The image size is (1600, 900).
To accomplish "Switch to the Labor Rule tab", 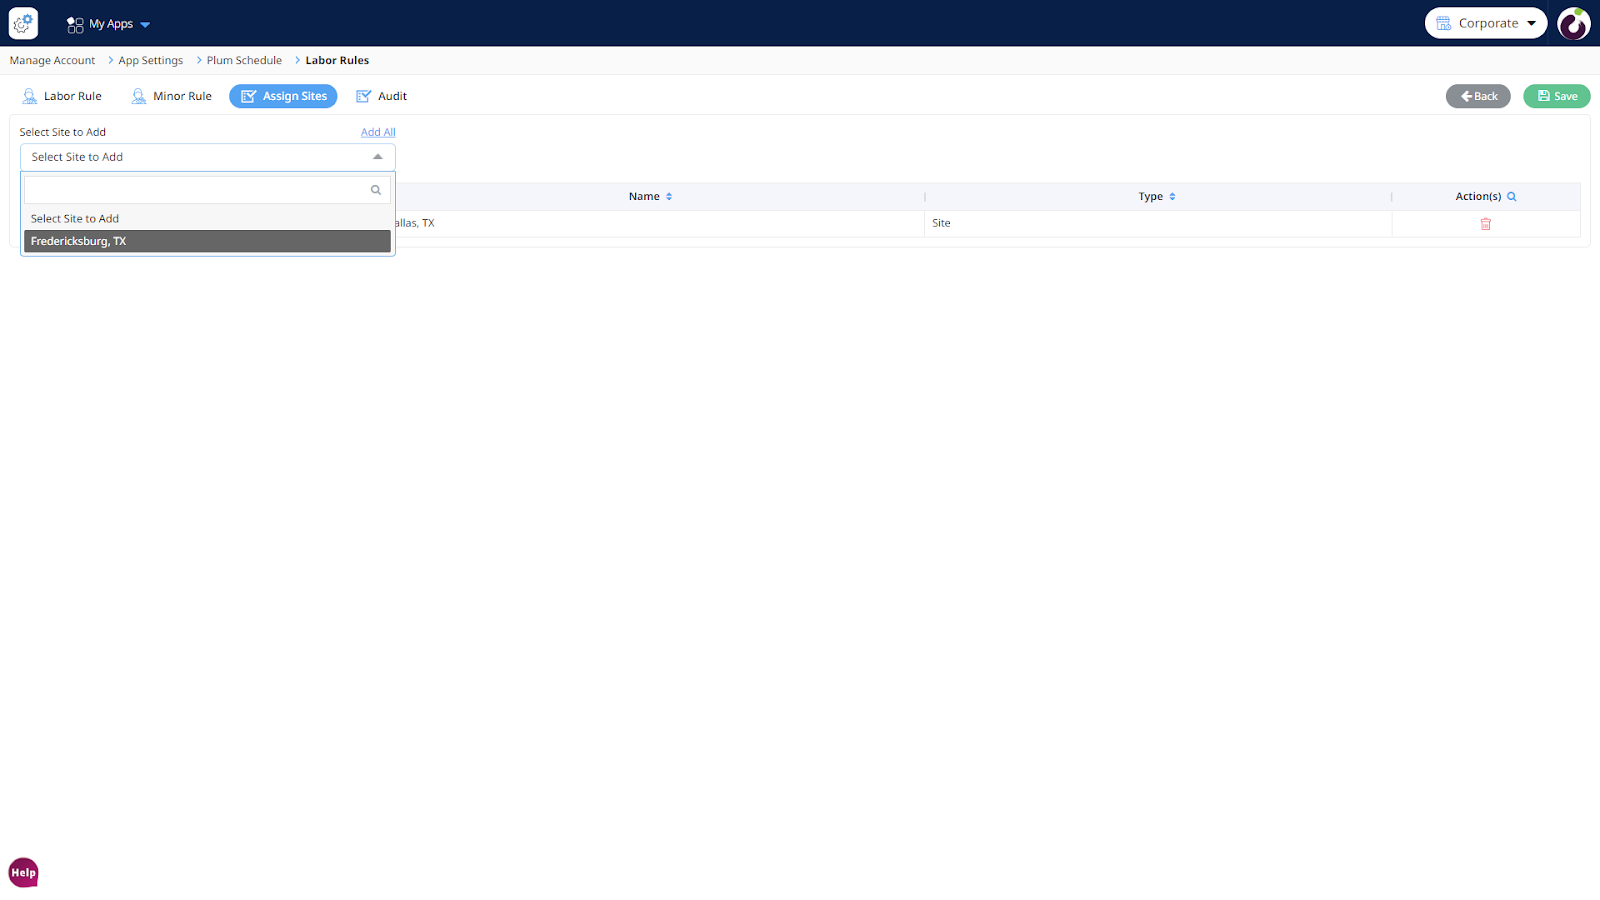I will pyautogui.click(x=62, y=96).
